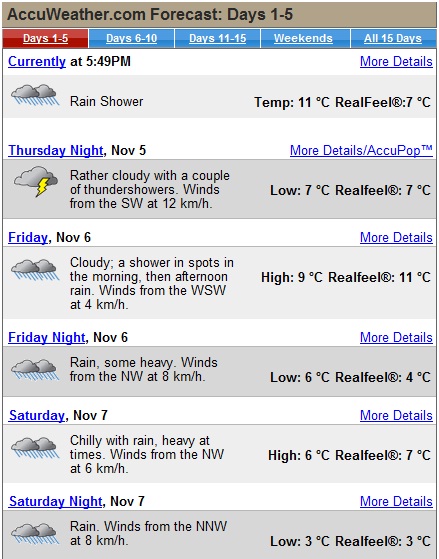Open the Thursday Night forecast link
This screenshot has height=559, width=439.
point(56,150)
